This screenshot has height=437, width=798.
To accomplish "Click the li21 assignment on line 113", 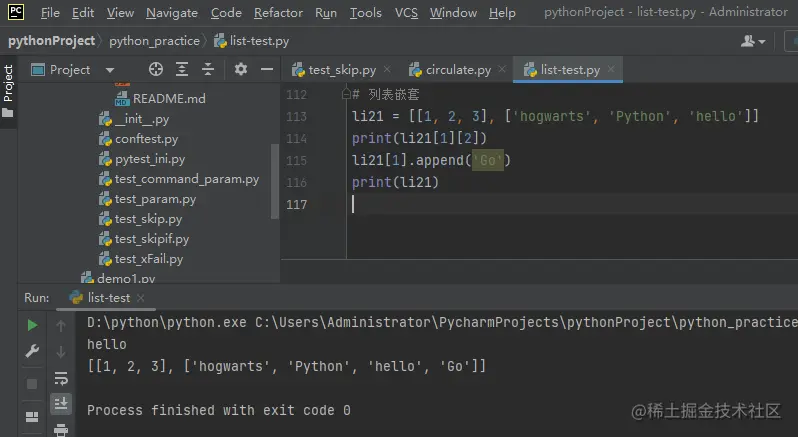I will pos(555,116).
